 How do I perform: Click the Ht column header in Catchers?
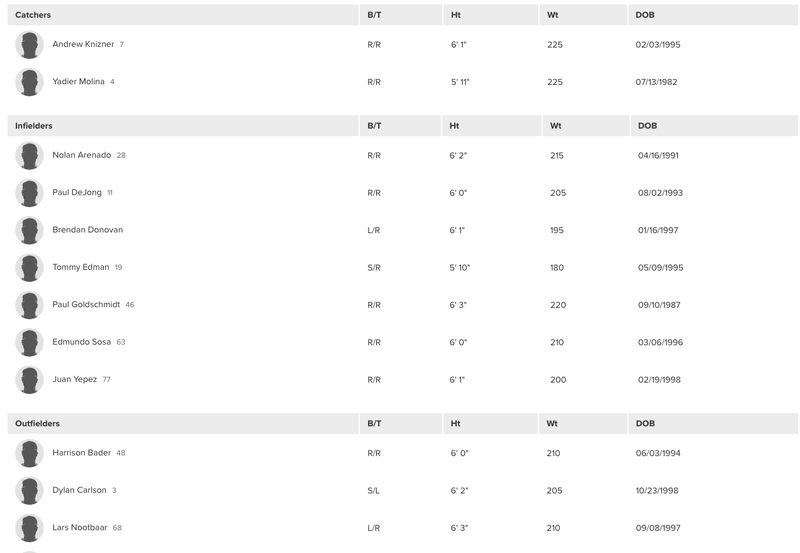(x=456, y=15)
